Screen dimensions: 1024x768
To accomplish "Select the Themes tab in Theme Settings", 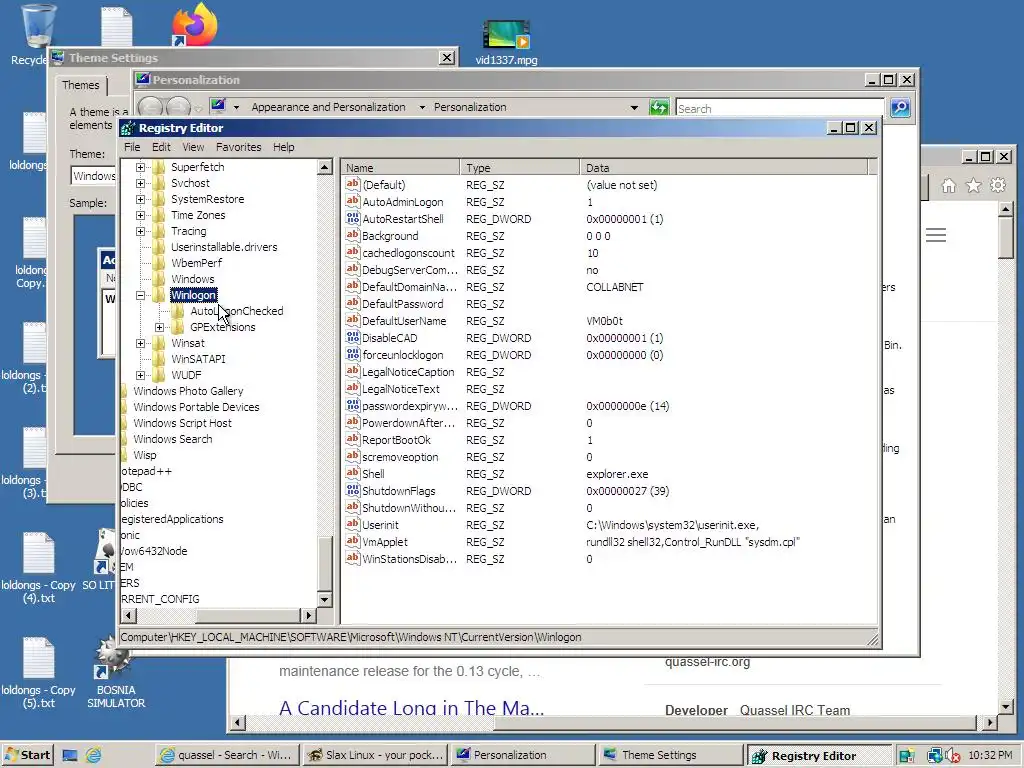I will pyautogui.click(x=81, y=85).
